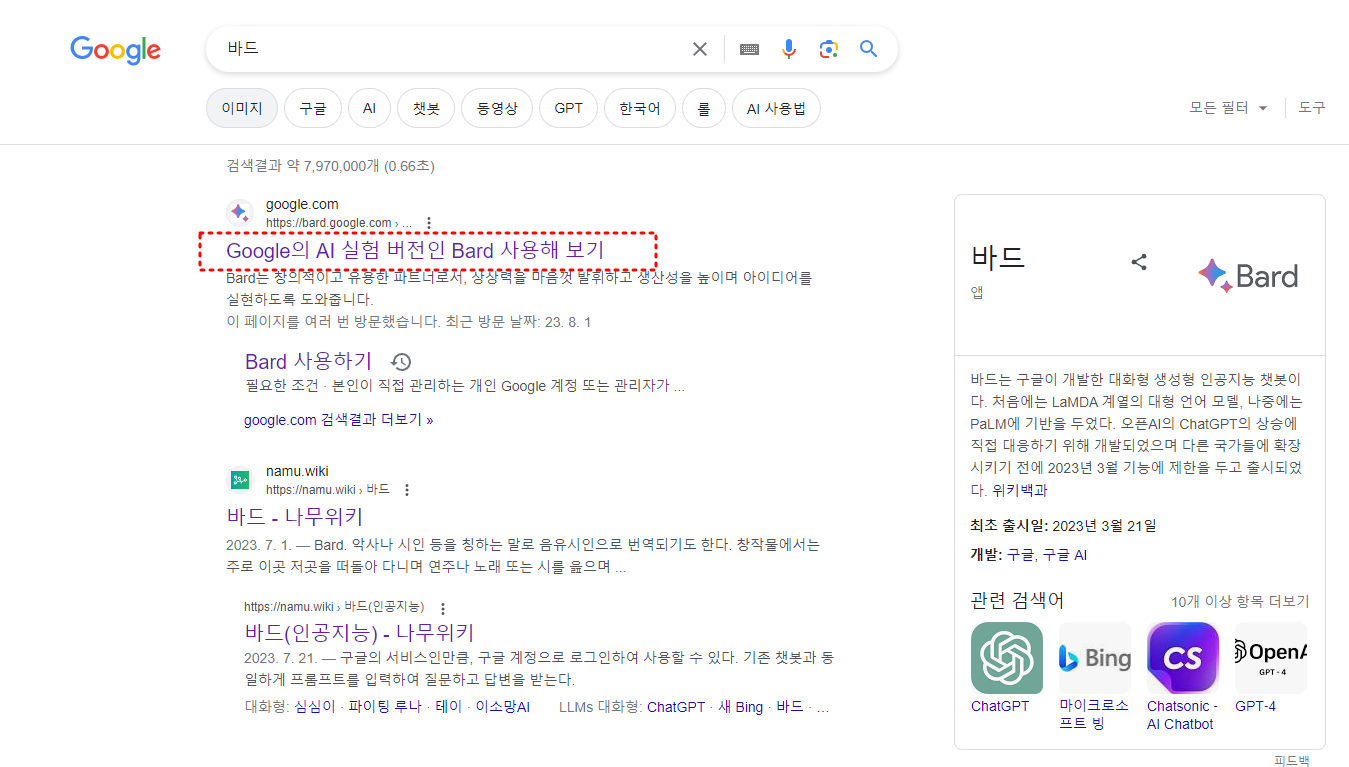Search by image with Lens icon
Image resolution: width=1349 pixels, height=767 pixels.
pyautogui.click(x=828, y=49)
